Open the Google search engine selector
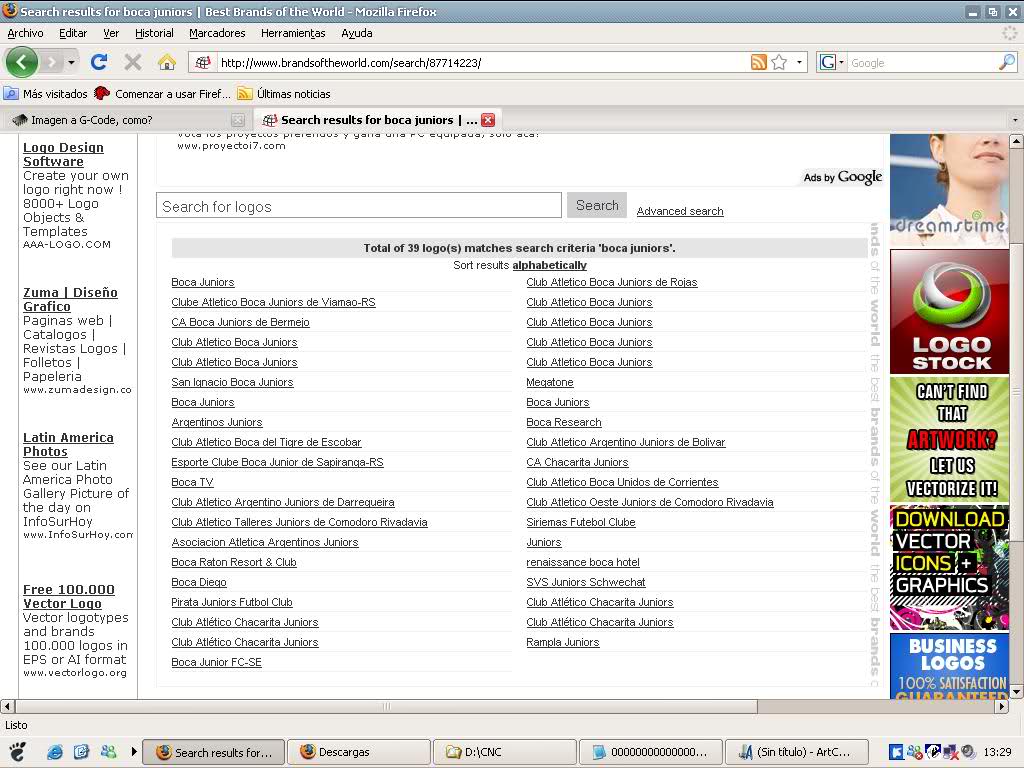Image resolution: width=1024 pixels, height=768 pixels. (x=831, y=63)
